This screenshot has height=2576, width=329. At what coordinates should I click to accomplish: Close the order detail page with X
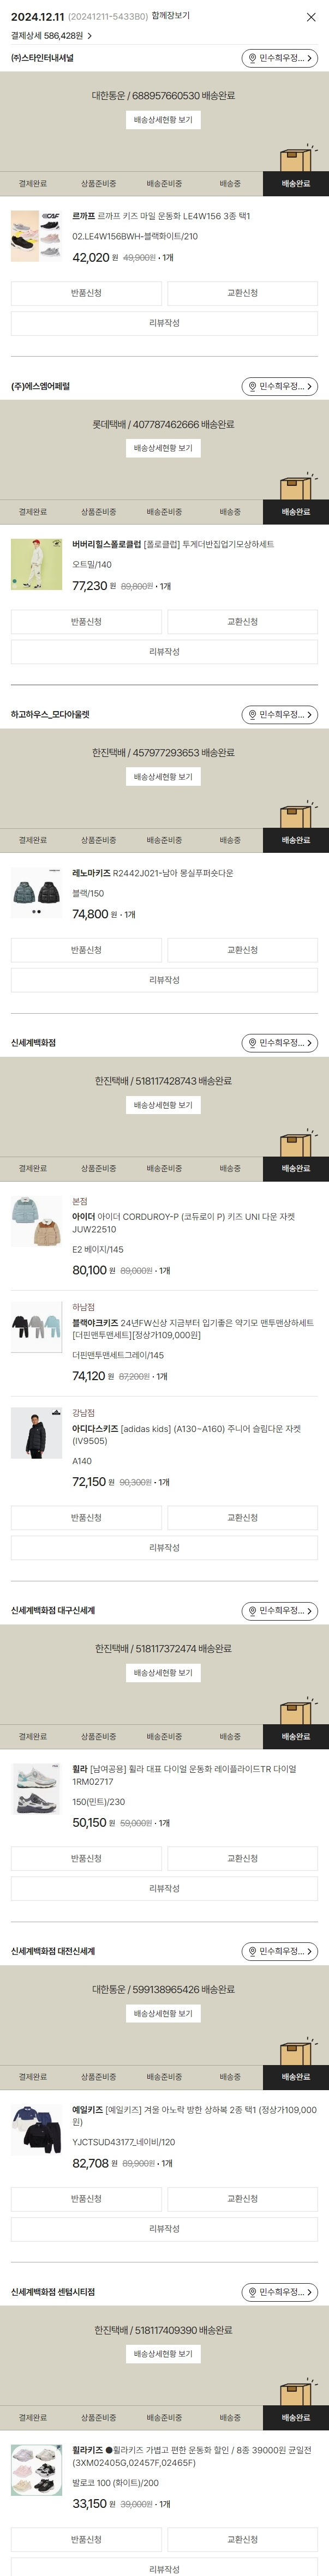(x=311, y=17)
